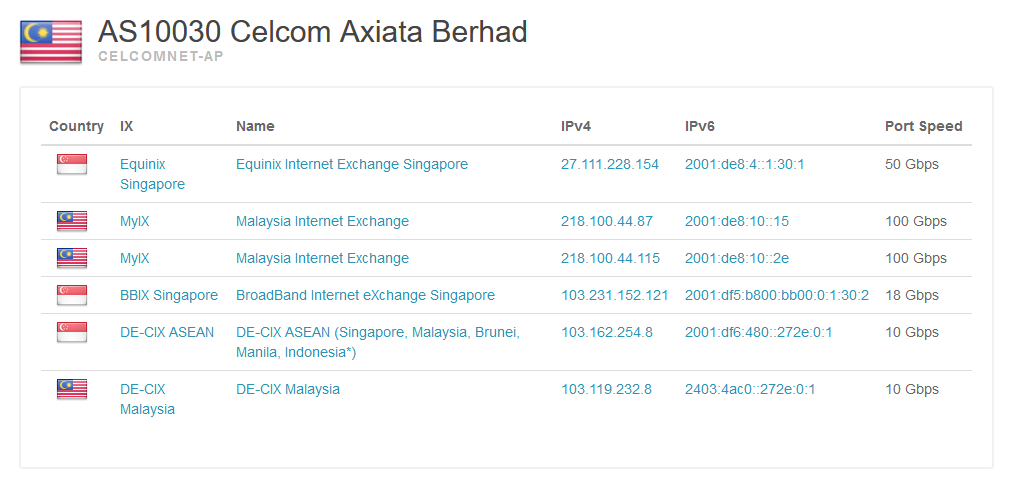Screen dimensions: 1017x488
Task: Click the large Malaysia flag beside the AS10030 title
Action: click(51, 42)
